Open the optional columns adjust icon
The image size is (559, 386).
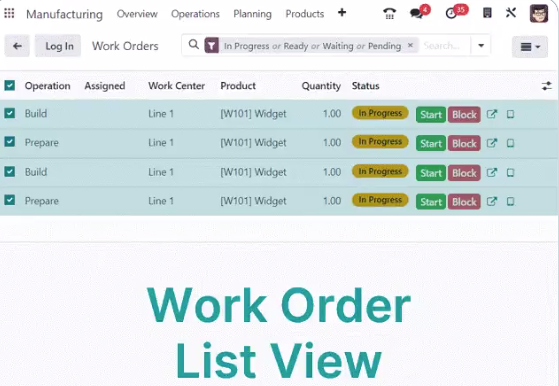pos(547,86)
